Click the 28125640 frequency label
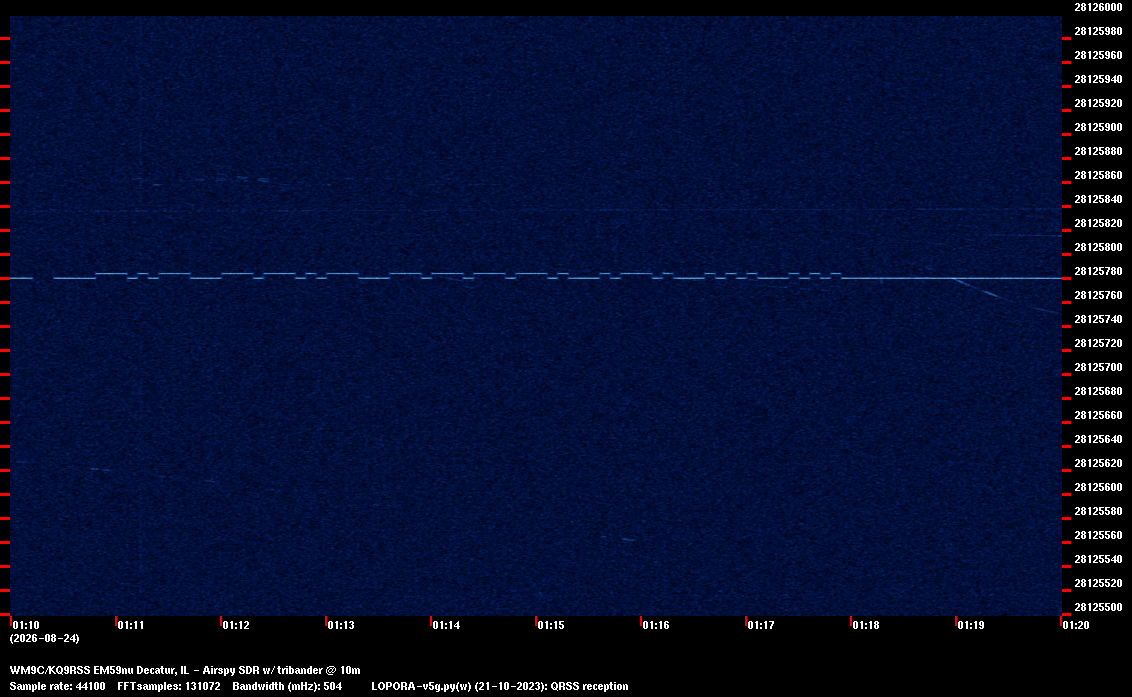 (x=1098, y=438)
